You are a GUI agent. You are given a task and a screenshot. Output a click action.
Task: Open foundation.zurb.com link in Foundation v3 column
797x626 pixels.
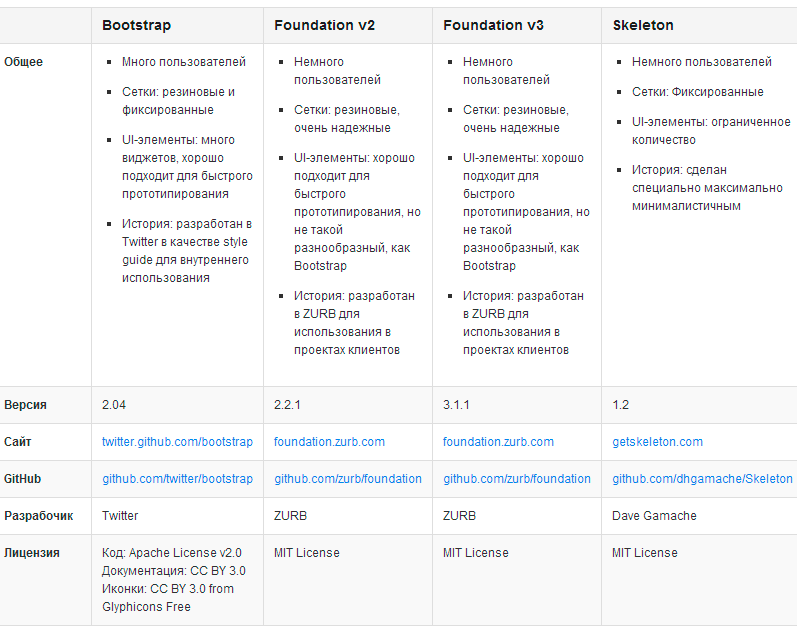click(498, 442)
